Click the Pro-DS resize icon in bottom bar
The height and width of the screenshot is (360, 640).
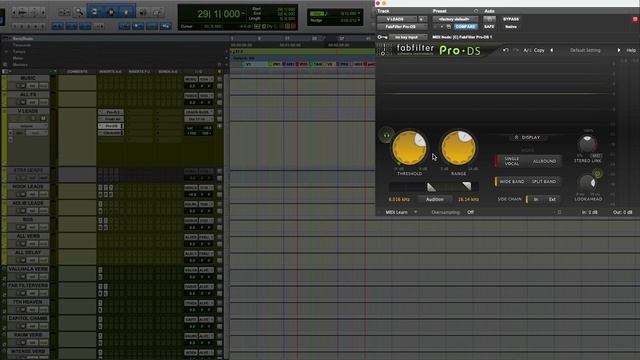click(x=559, y=212)
